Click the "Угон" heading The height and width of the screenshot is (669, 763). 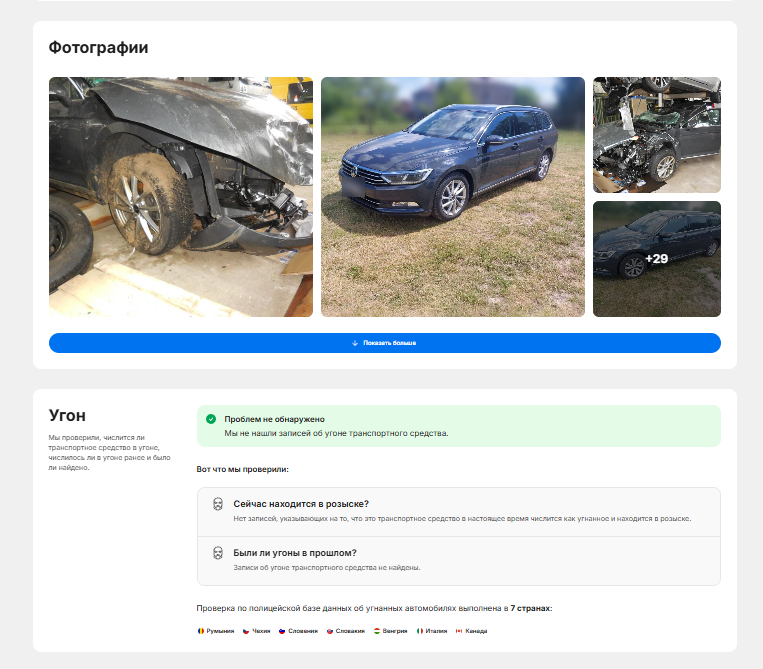67,416
